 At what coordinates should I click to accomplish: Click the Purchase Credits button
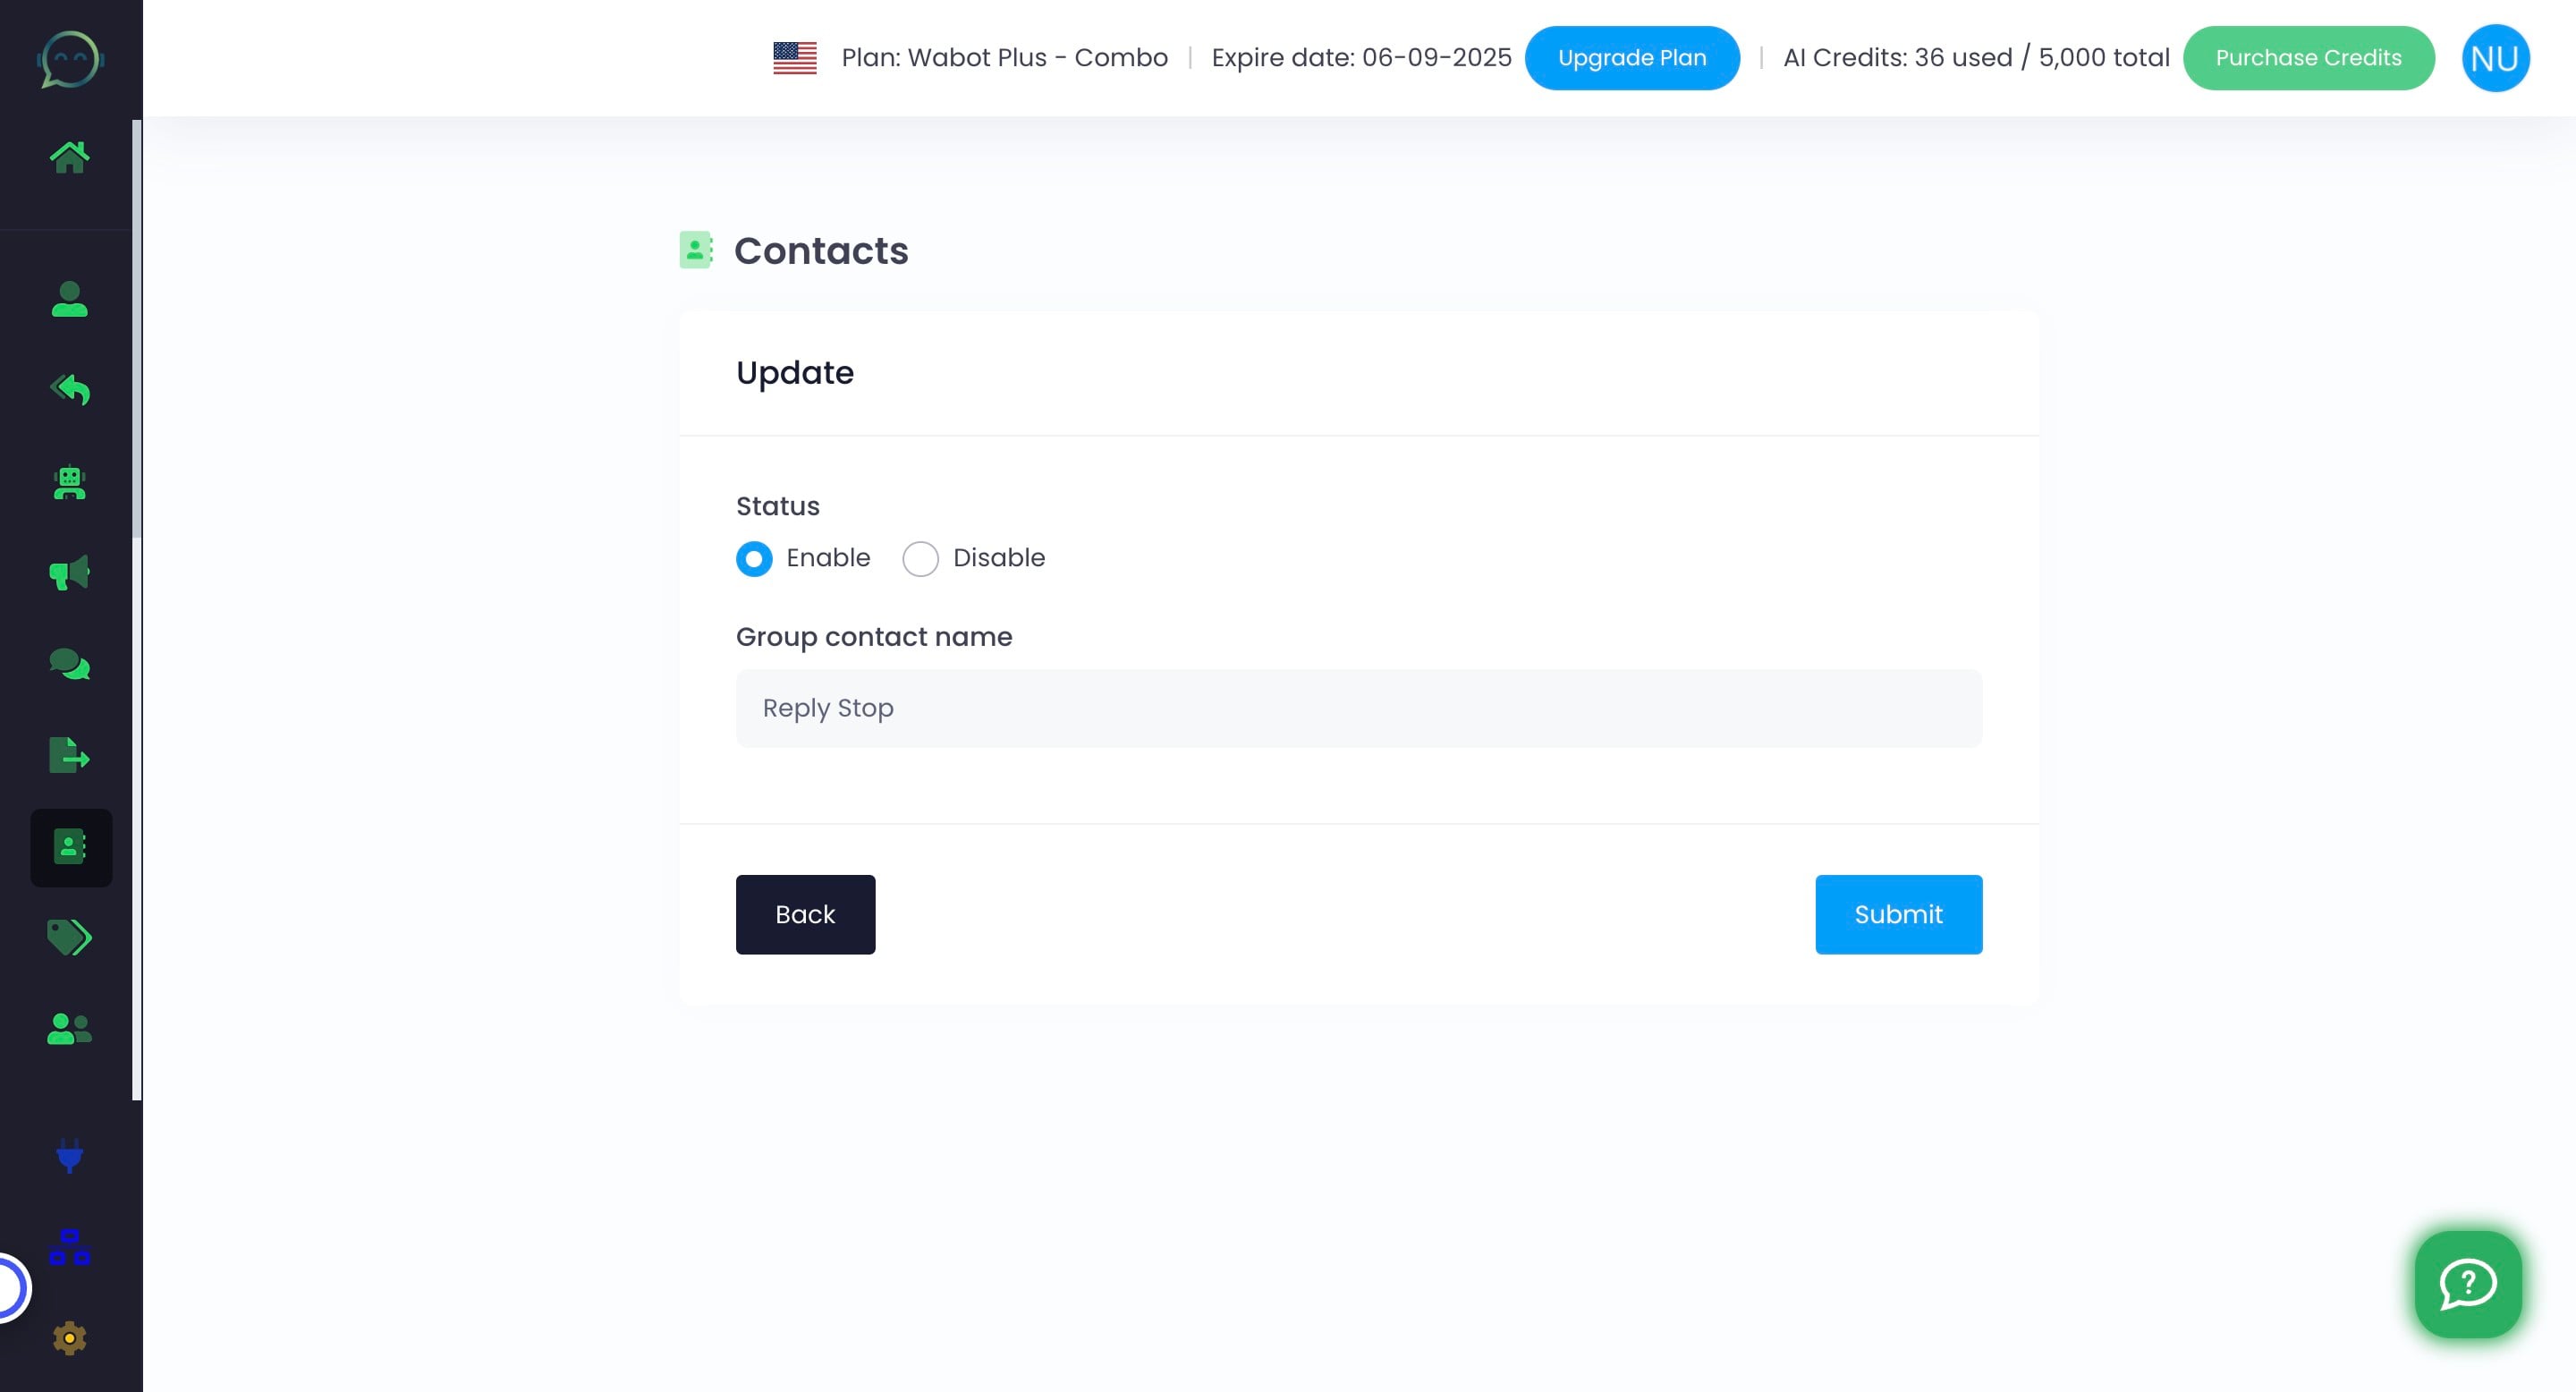point(2308,58)
